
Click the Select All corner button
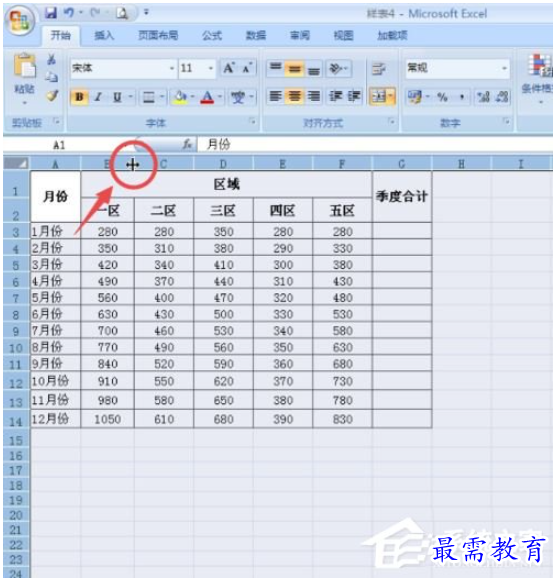click(x=16, y=163)
